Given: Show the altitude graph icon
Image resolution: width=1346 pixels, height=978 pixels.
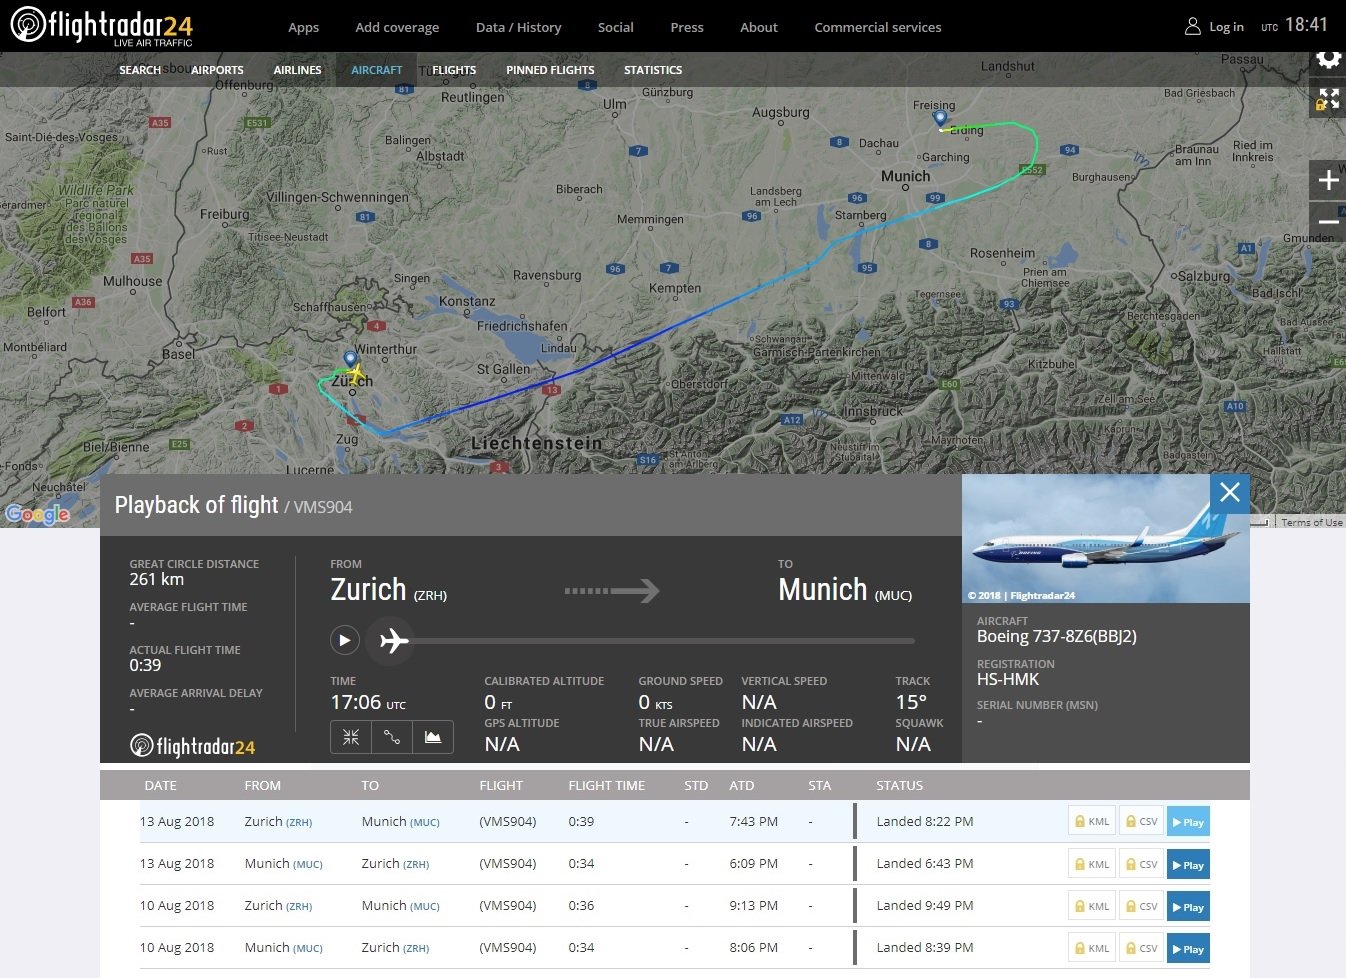Looking at the screenshot, I should point(433,737).
